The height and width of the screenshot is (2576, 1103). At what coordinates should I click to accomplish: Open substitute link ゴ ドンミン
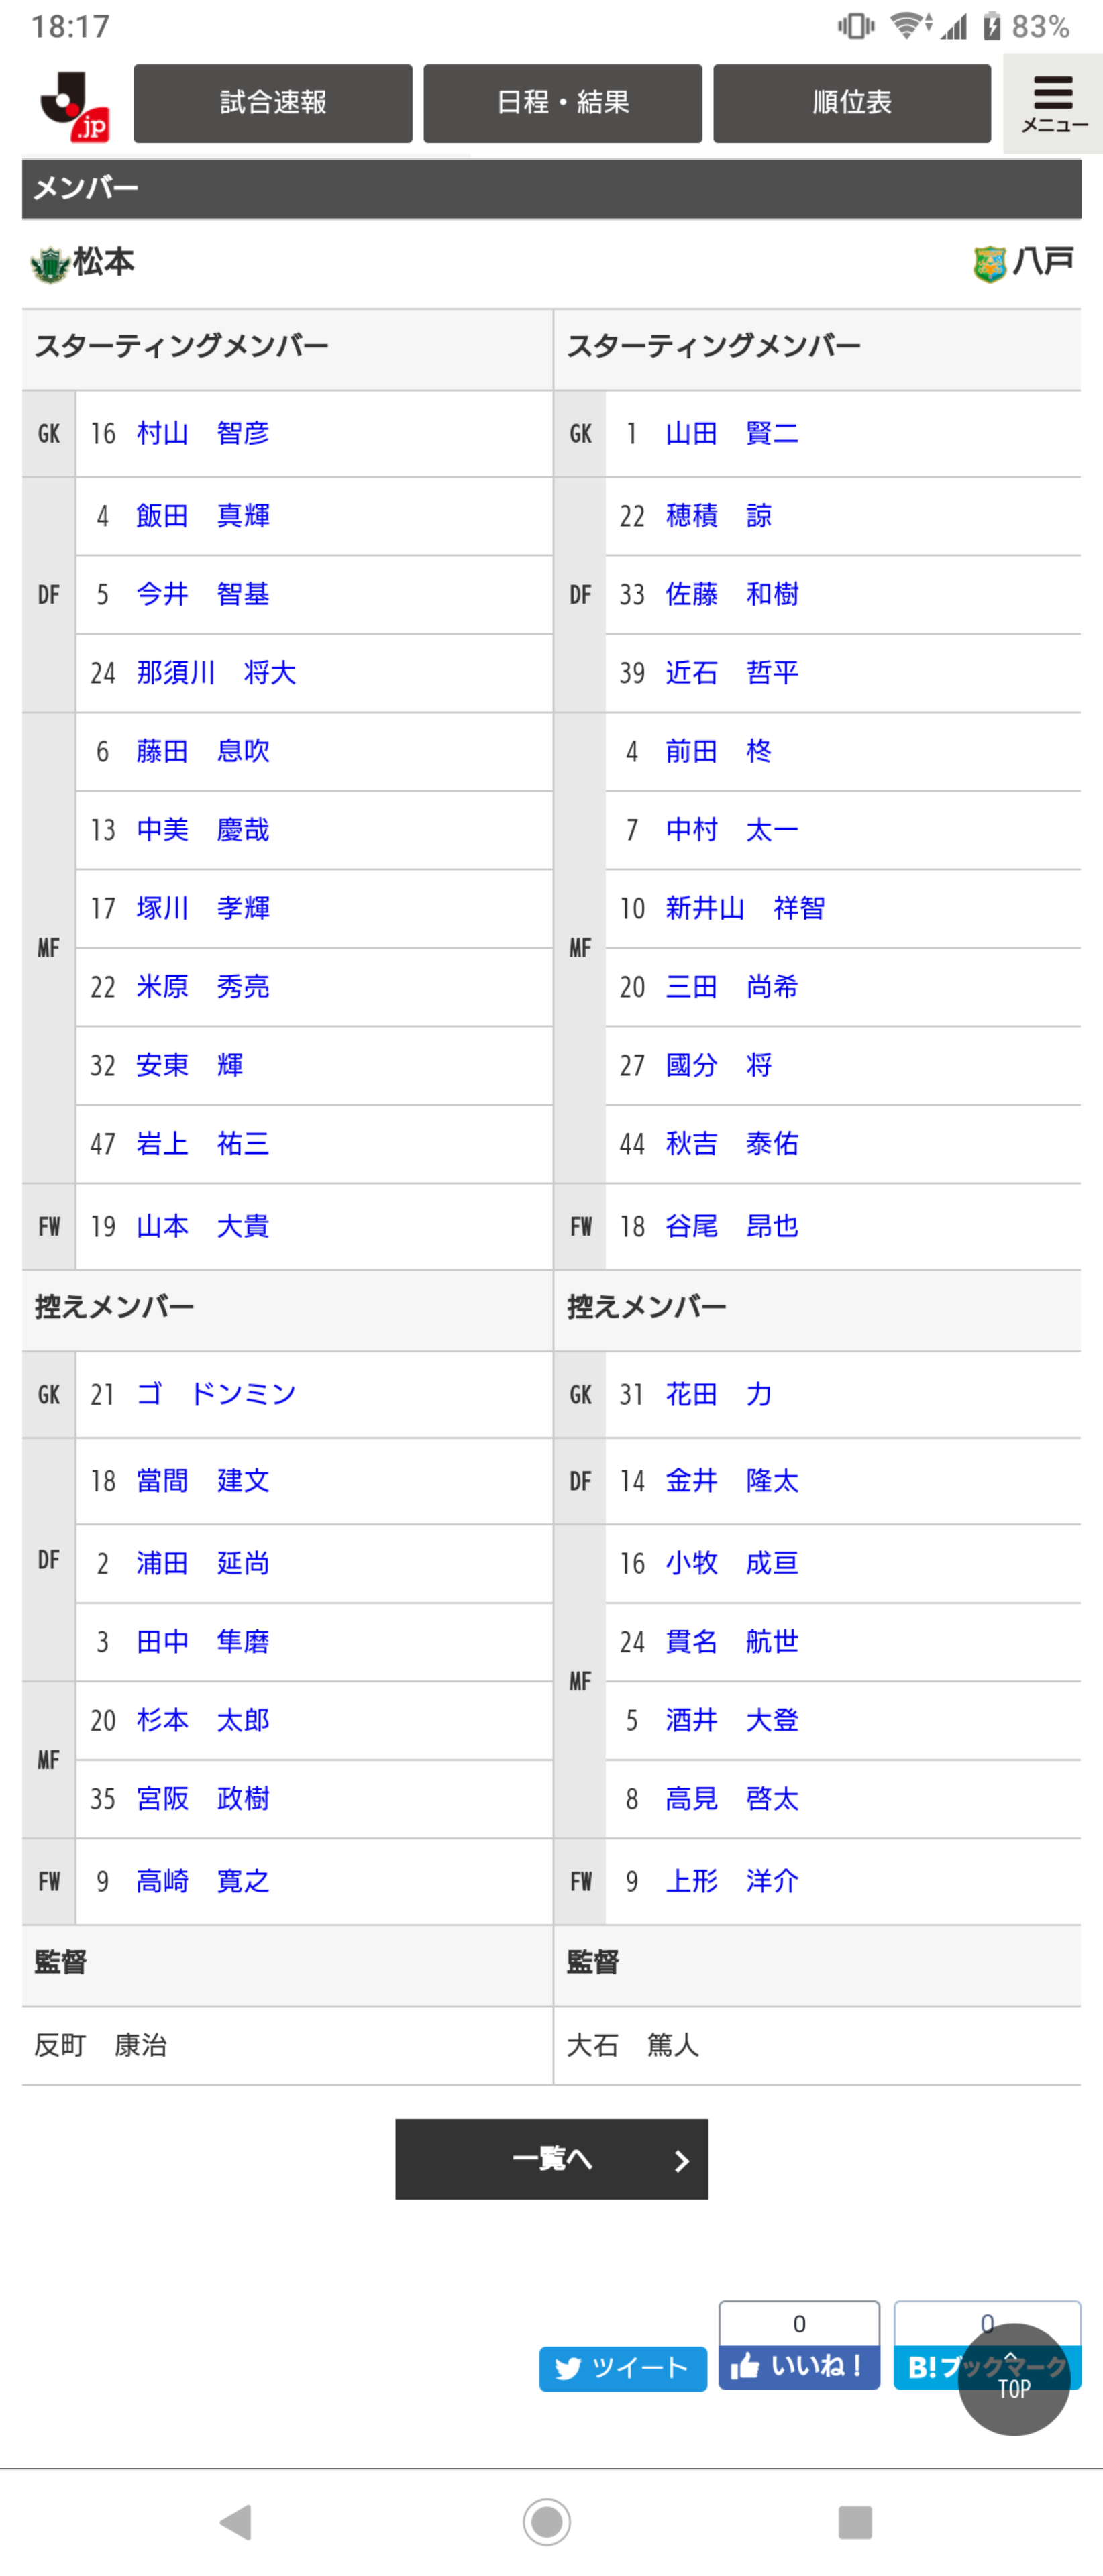point(216,1394)
